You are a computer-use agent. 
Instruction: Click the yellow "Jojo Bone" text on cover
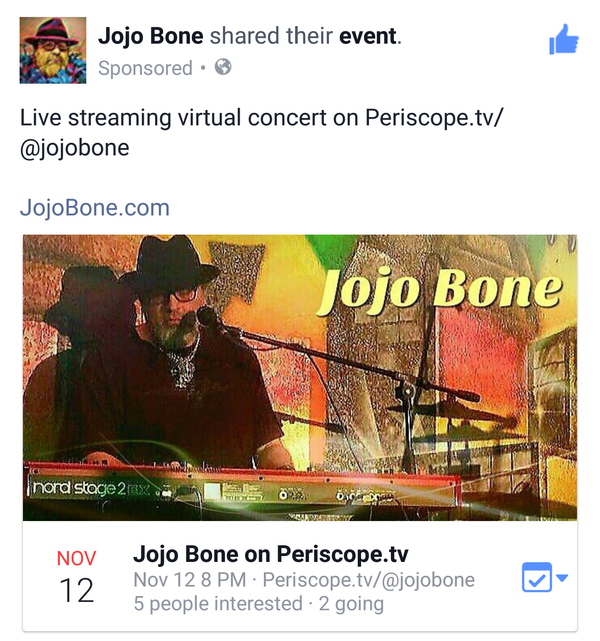coord(440,290)
